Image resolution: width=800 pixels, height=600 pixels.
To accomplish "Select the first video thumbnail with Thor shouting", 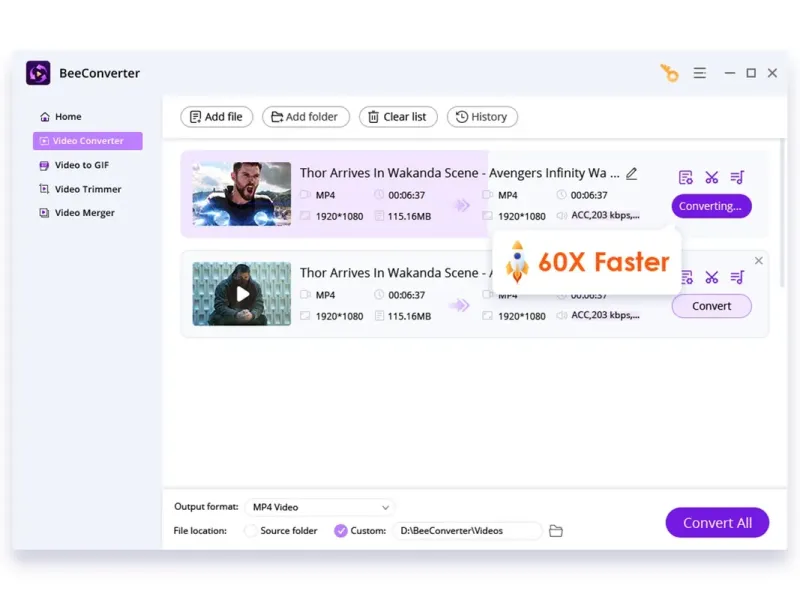I will [x=242, y=194].
